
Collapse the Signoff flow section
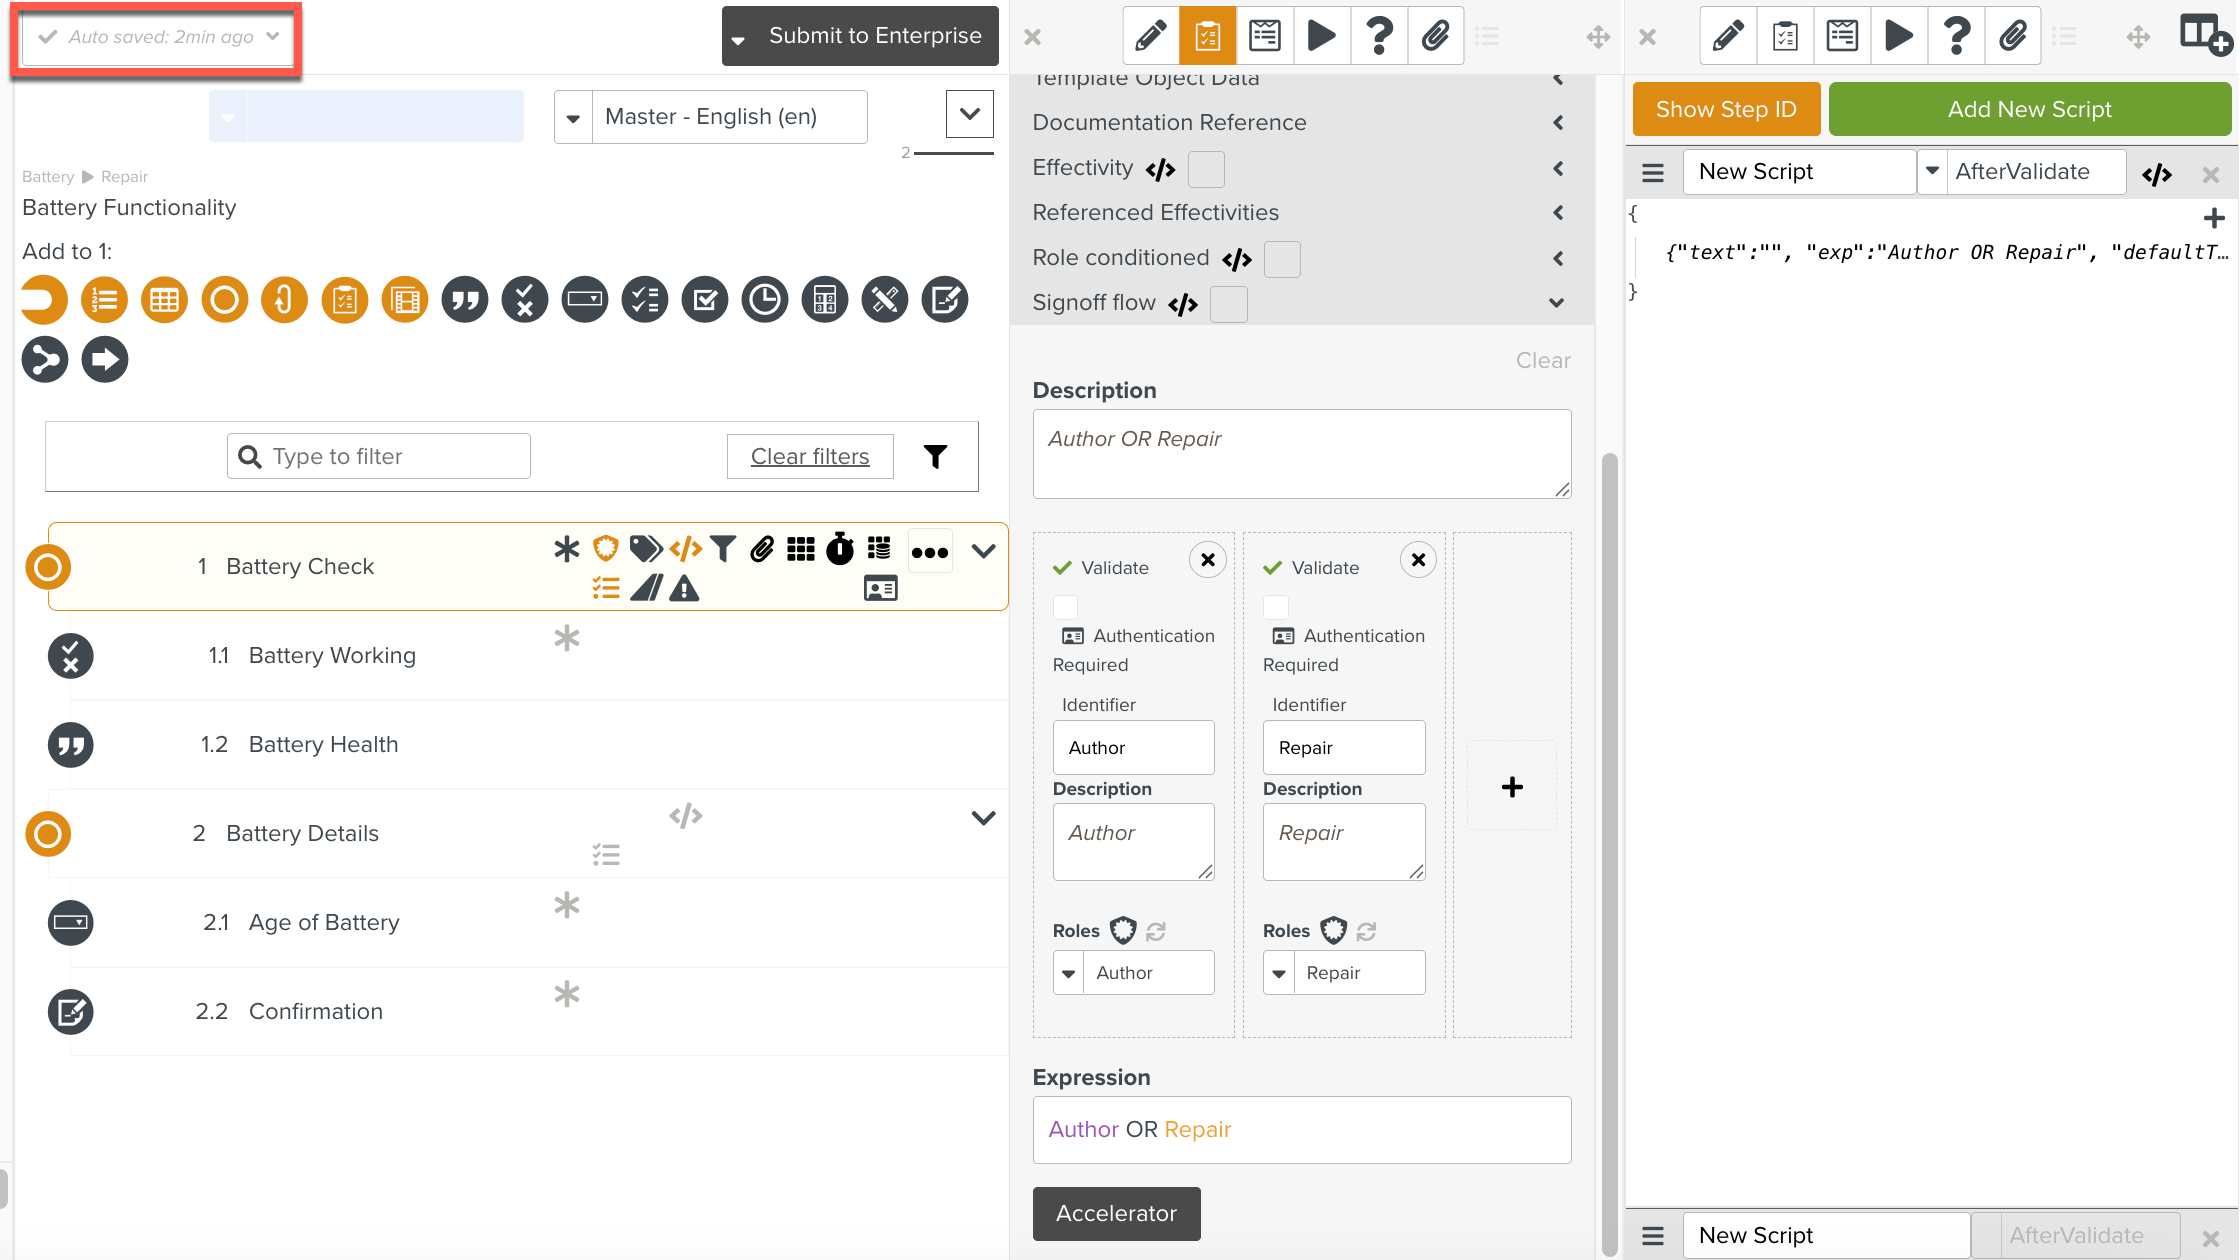point(1557,303)
